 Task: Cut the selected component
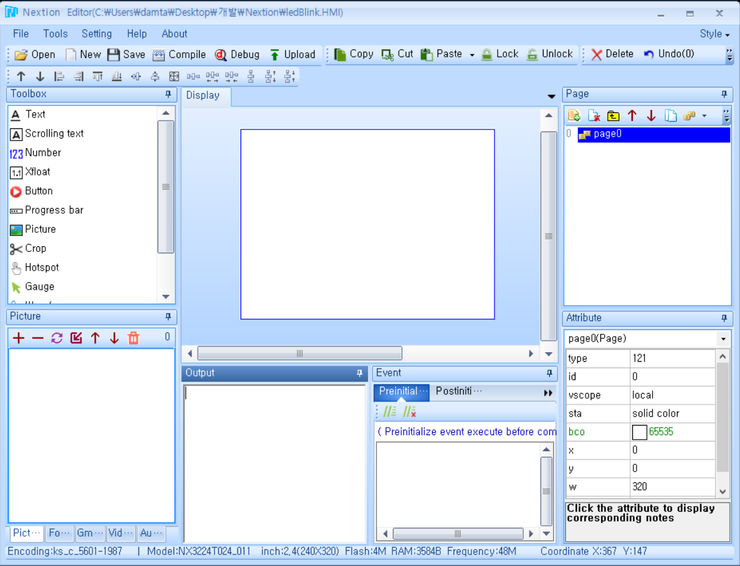(x=397, y=54)
